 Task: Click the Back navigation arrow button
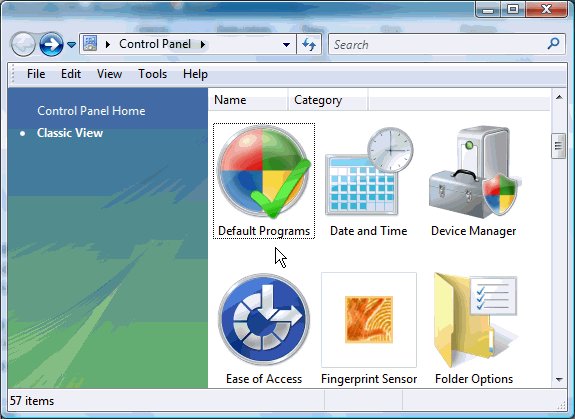coord(23,44)
